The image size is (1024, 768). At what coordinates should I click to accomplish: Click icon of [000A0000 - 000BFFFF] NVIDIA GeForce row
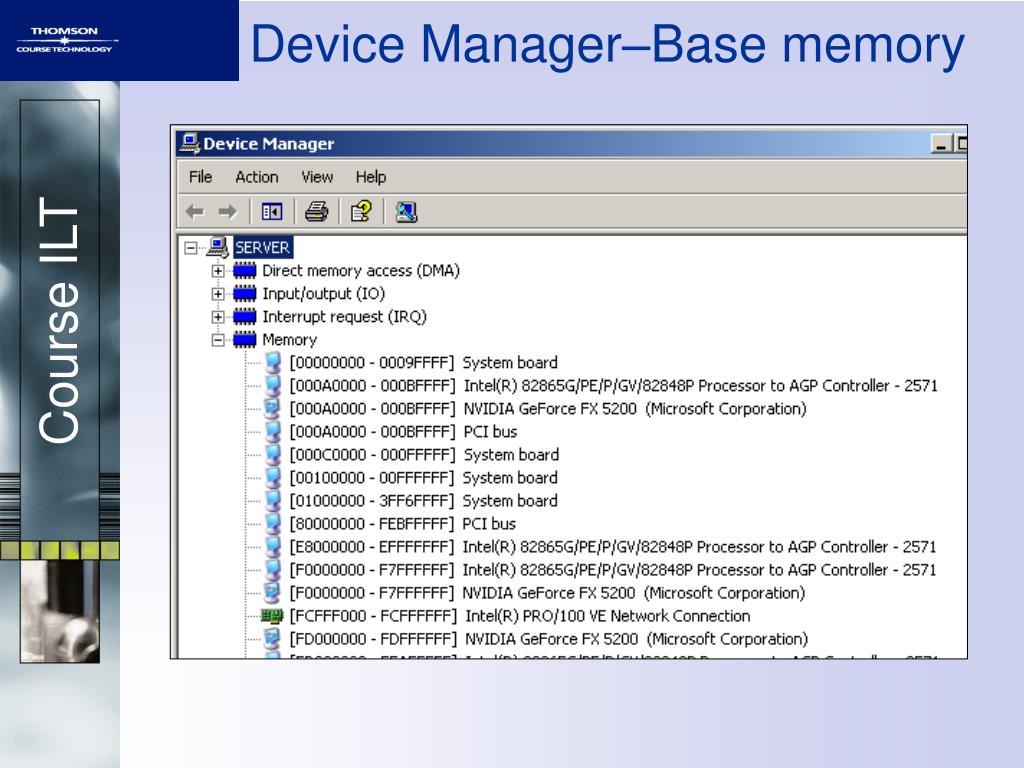click(272, 409)
